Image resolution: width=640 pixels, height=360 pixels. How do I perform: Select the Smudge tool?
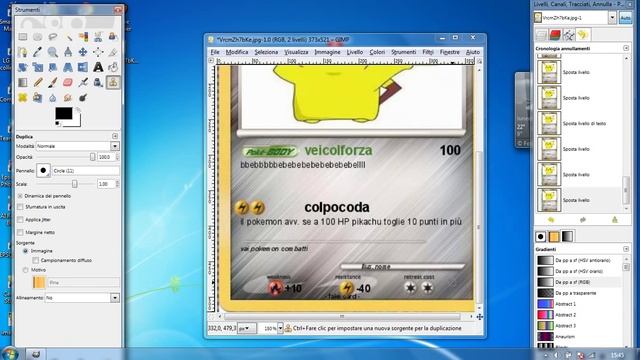pos(68,98)
